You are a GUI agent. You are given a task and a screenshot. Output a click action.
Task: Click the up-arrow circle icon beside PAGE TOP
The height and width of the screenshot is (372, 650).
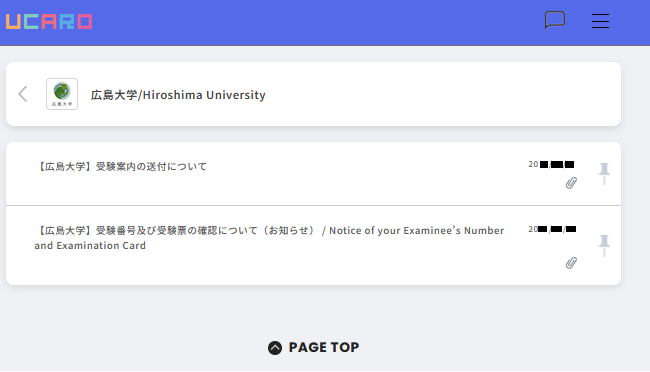pyautogui.click(x=275, y=348)
